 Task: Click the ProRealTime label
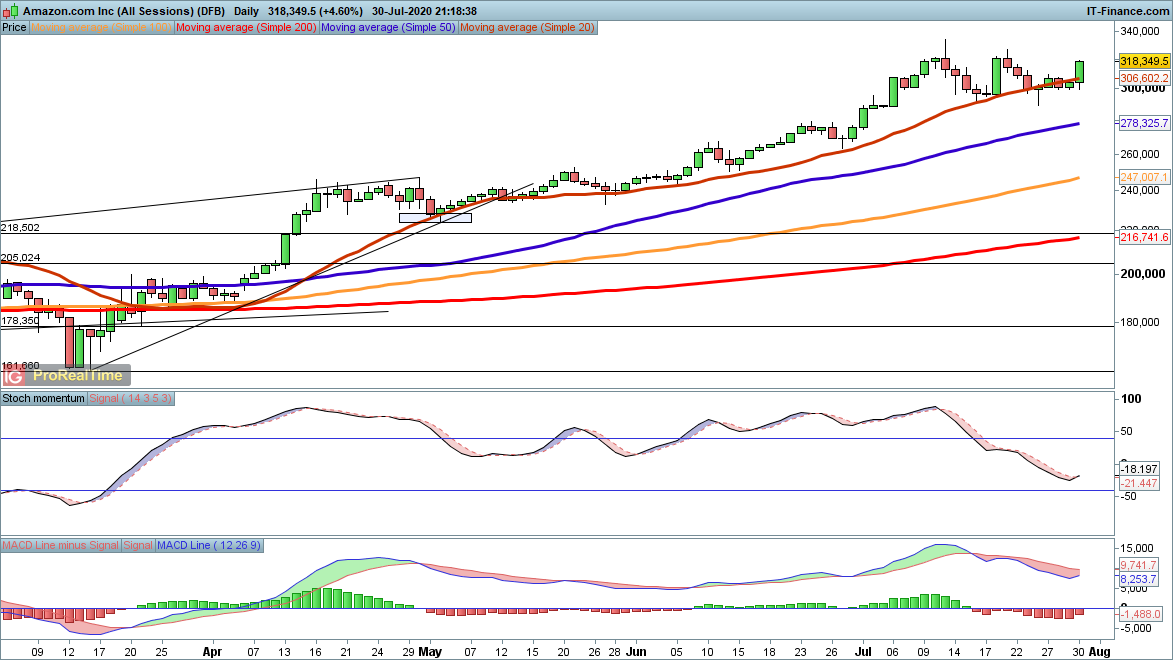click(x=77, y=376)
